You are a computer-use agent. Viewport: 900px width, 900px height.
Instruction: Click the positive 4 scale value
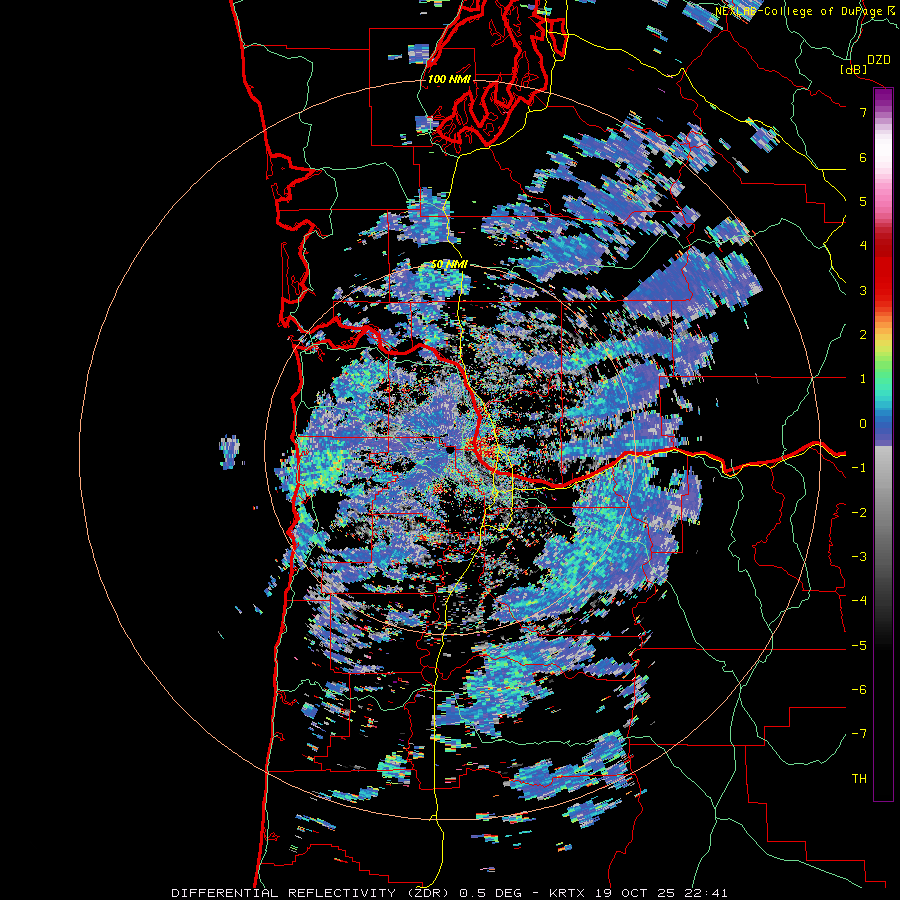coord(863,246)
